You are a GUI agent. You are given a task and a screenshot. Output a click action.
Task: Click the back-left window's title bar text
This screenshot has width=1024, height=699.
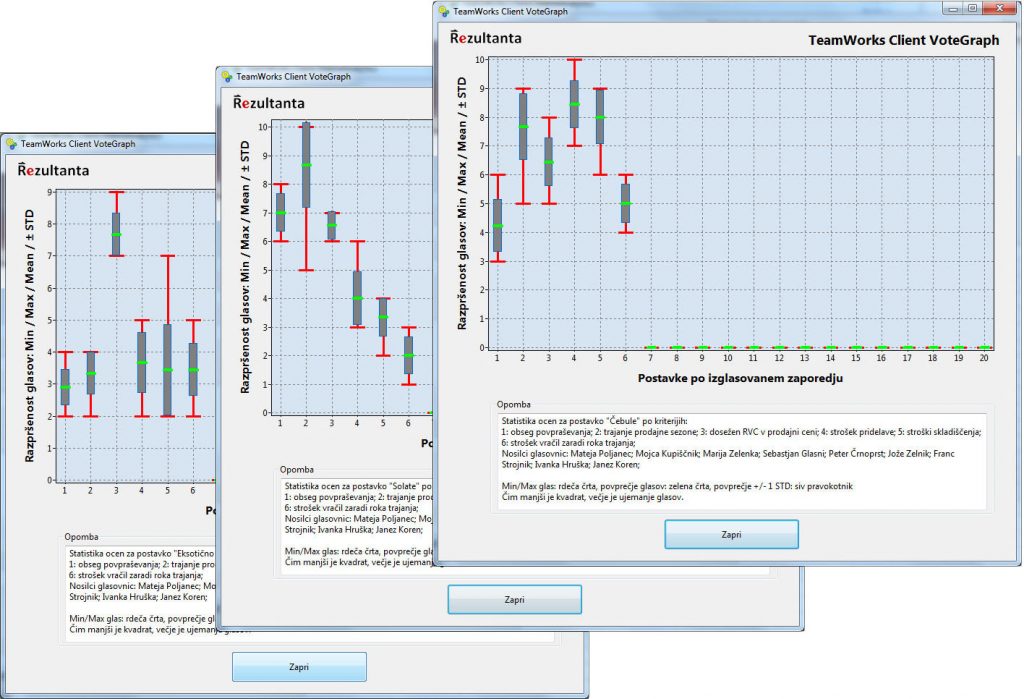click(78, 144)
